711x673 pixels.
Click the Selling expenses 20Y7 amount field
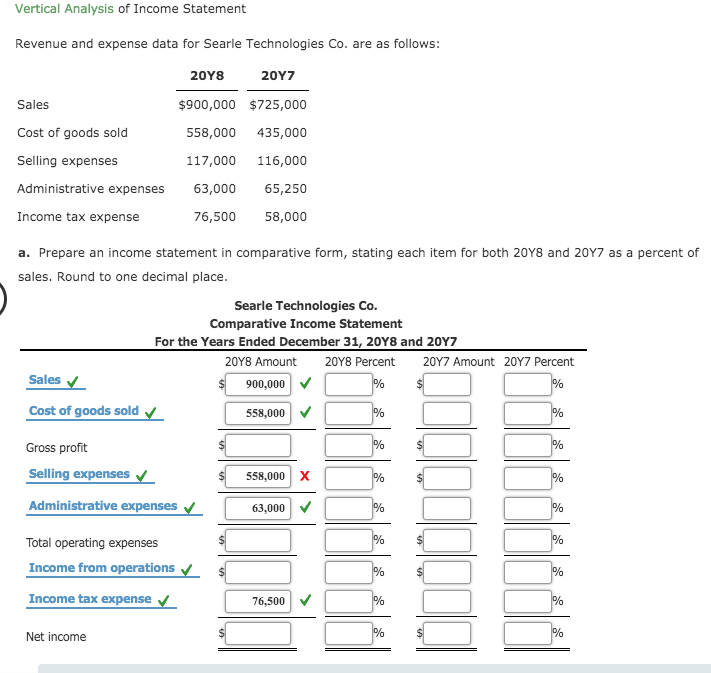pyautogui.click(x=447, y=478)
